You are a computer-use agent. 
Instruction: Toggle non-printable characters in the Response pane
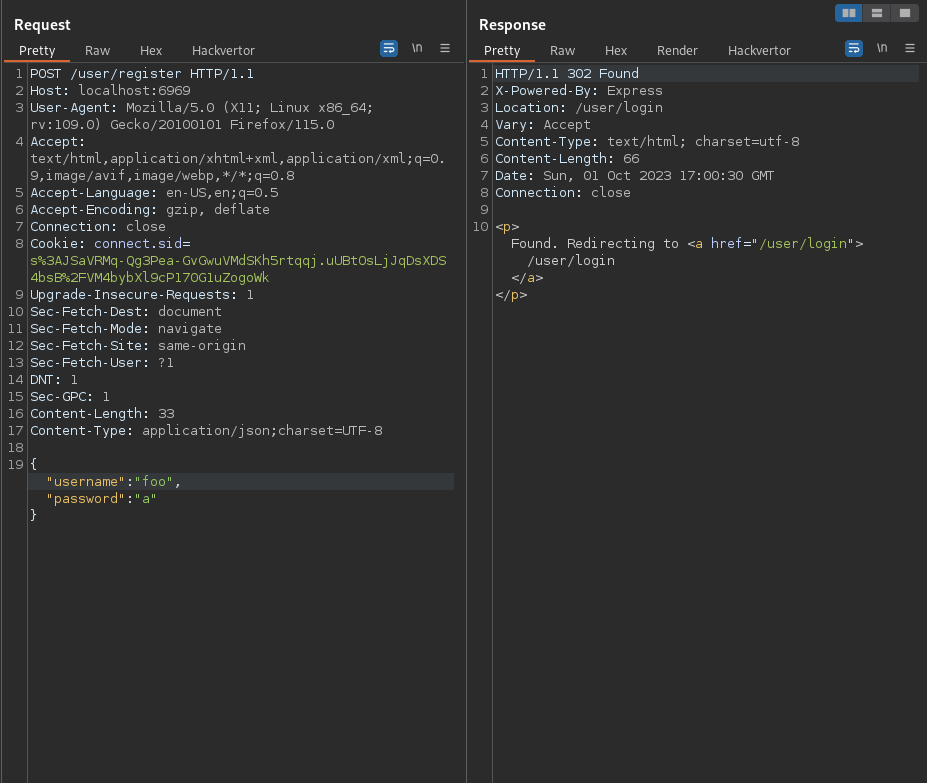[881, 48]
